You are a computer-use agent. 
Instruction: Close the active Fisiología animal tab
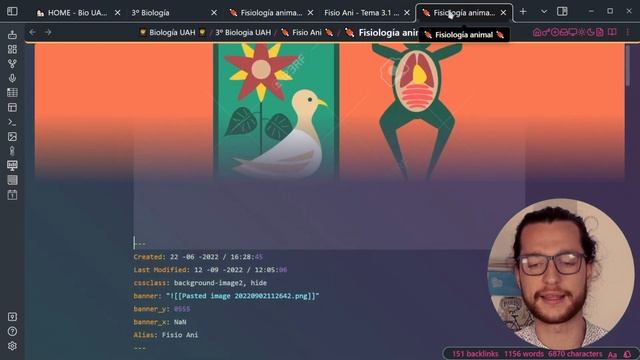[503, 13]
